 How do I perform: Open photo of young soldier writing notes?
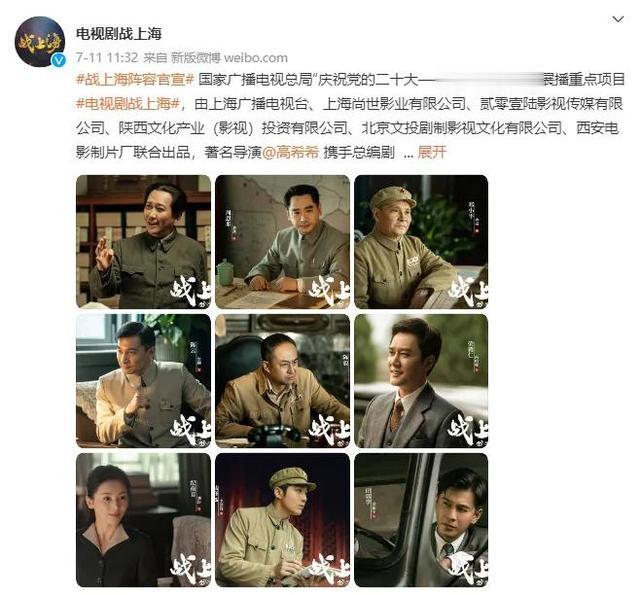click(282, 520)
